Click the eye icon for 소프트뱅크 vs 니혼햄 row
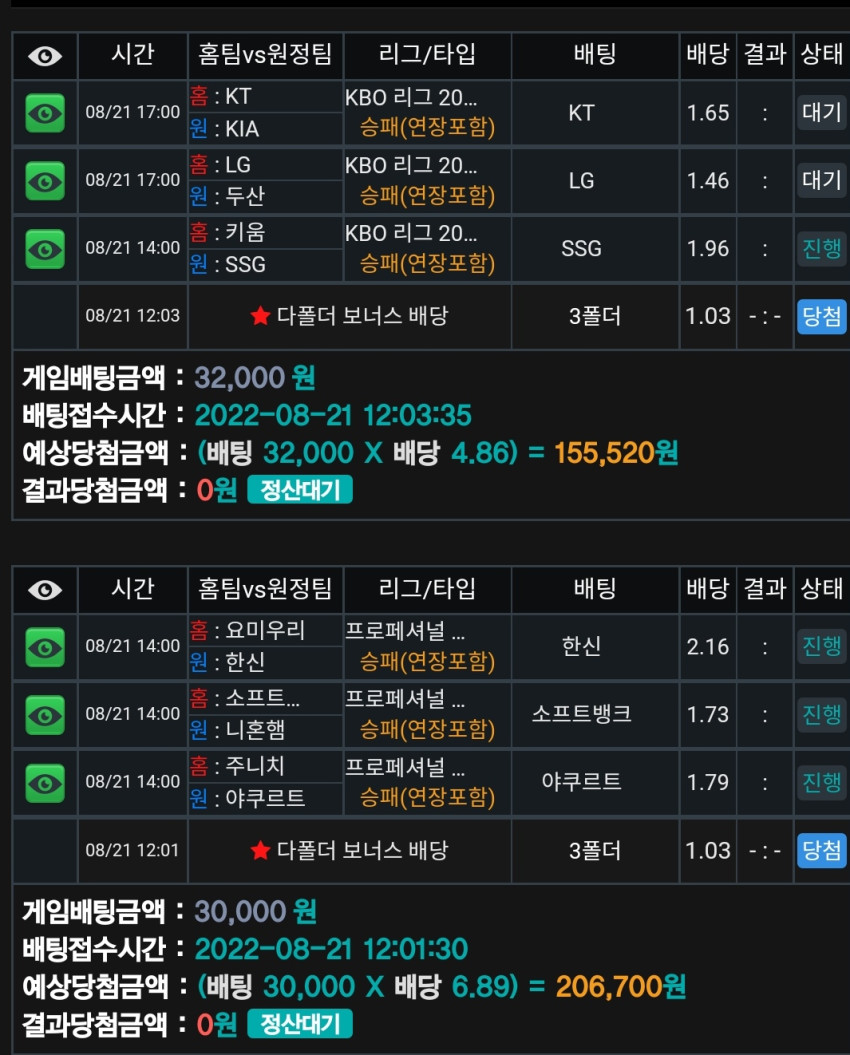 (x=45, y=715)
